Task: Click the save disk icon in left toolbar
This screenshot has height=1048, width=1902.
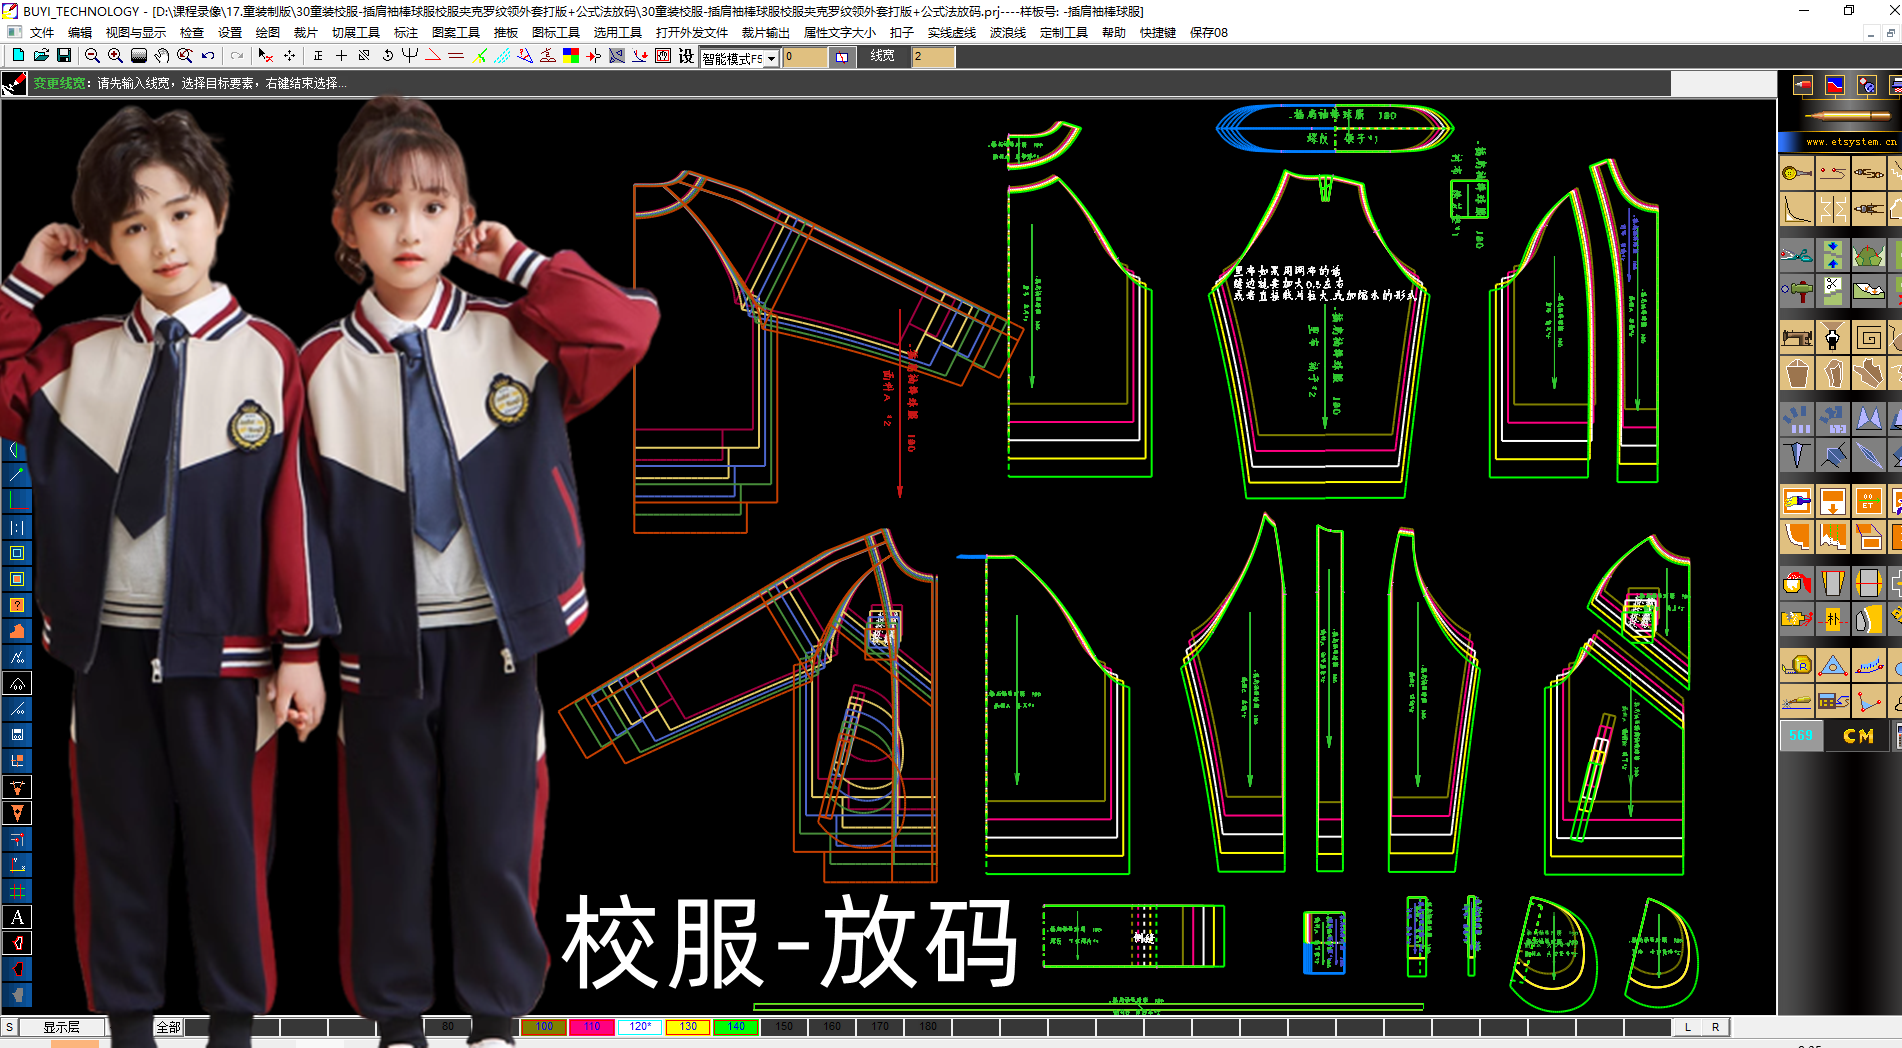Action: click(17, 735)
